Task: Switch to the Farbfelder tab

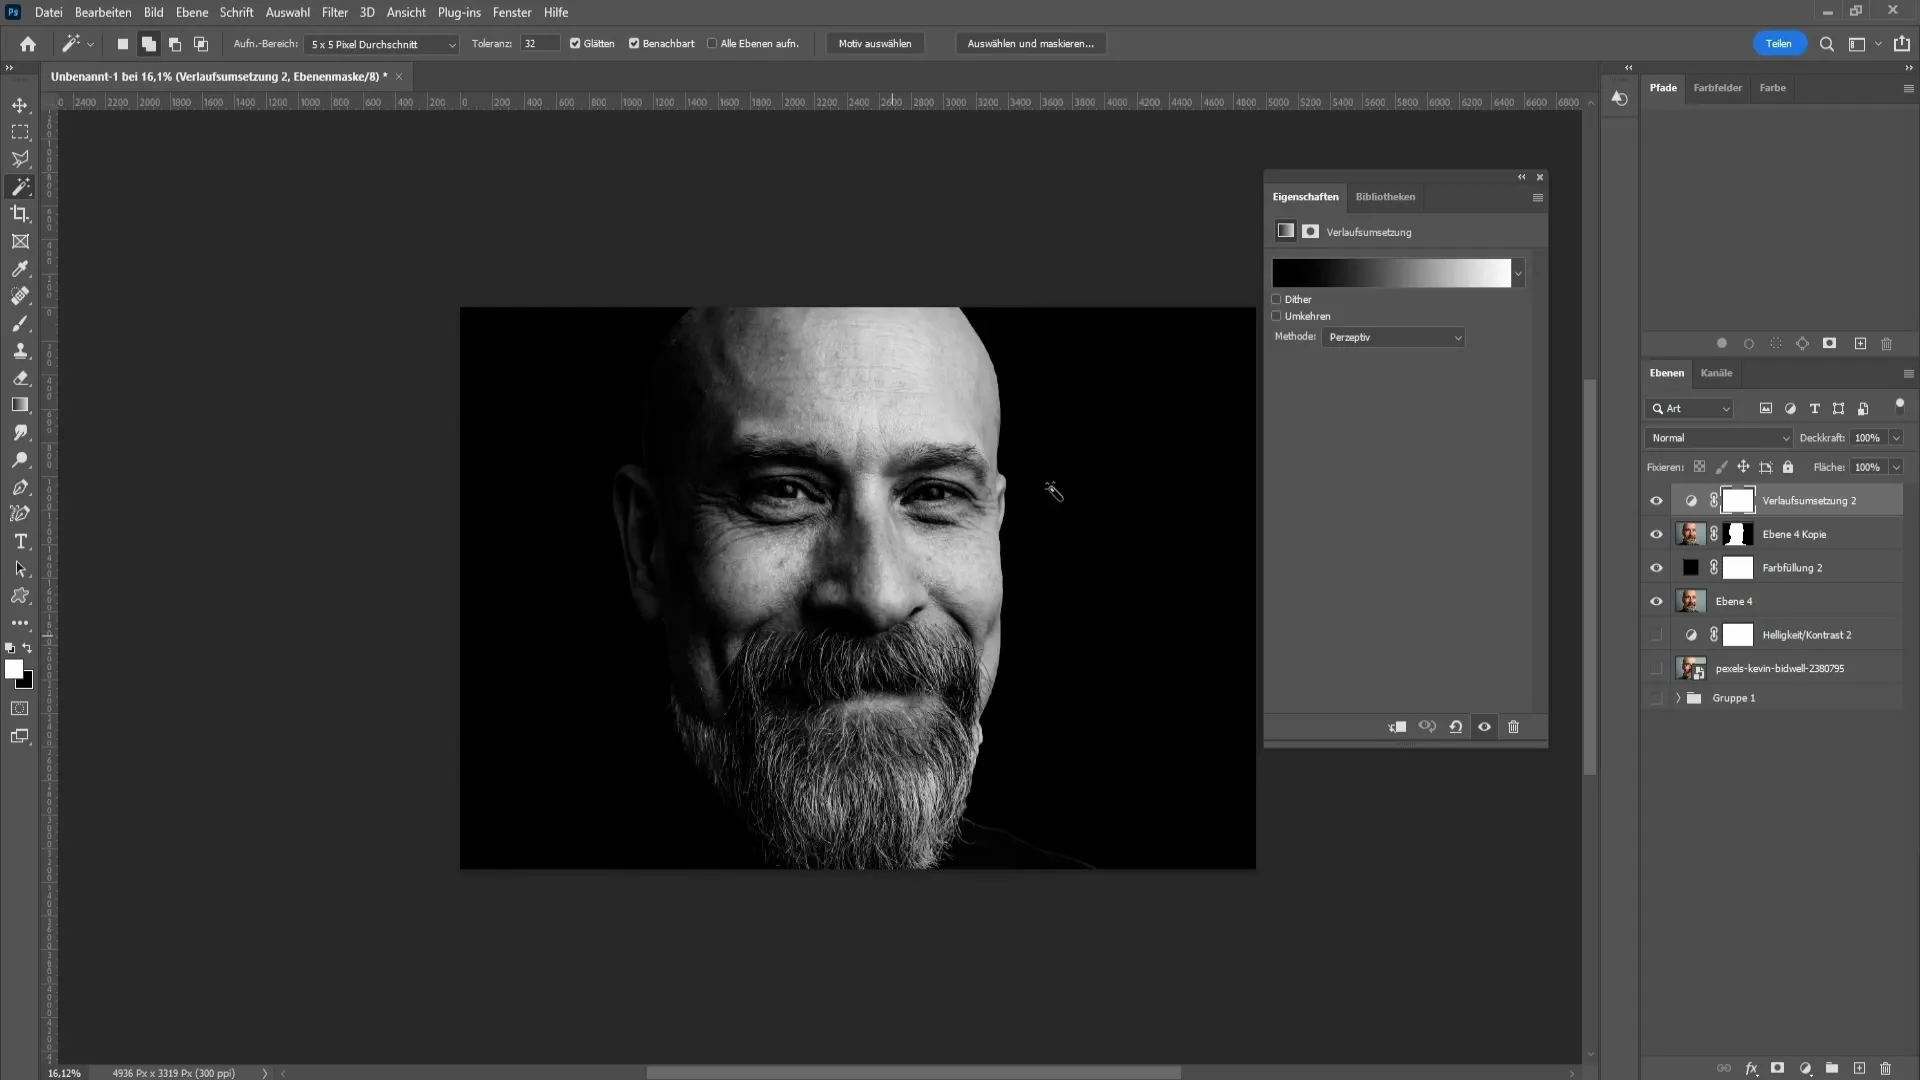Action: click(x=1717, y=88)
